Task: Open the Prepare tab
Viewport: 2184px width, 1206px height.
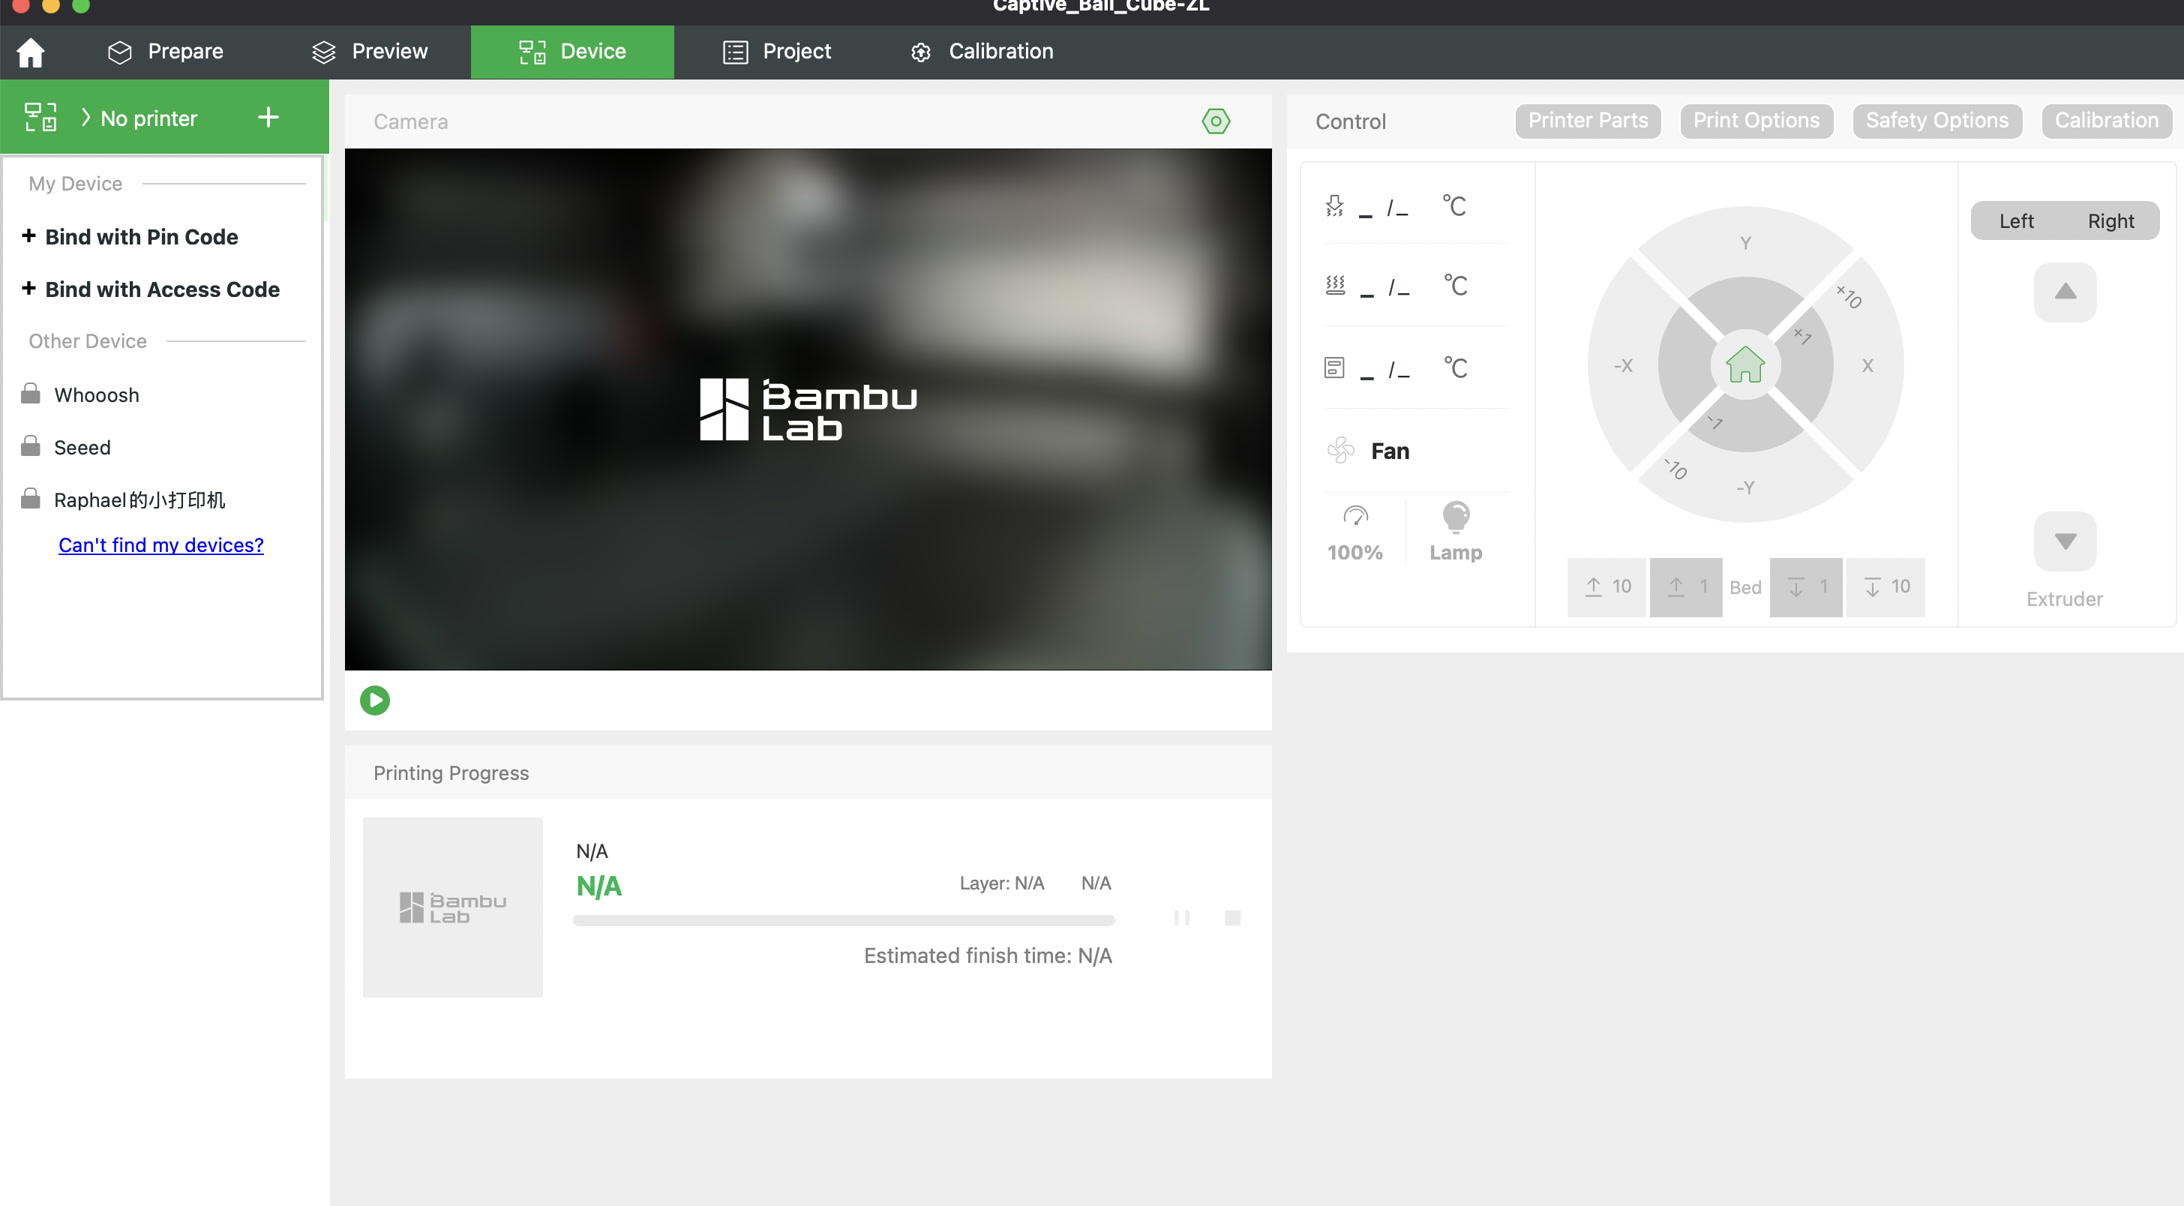Action: (x=165, y=52)
